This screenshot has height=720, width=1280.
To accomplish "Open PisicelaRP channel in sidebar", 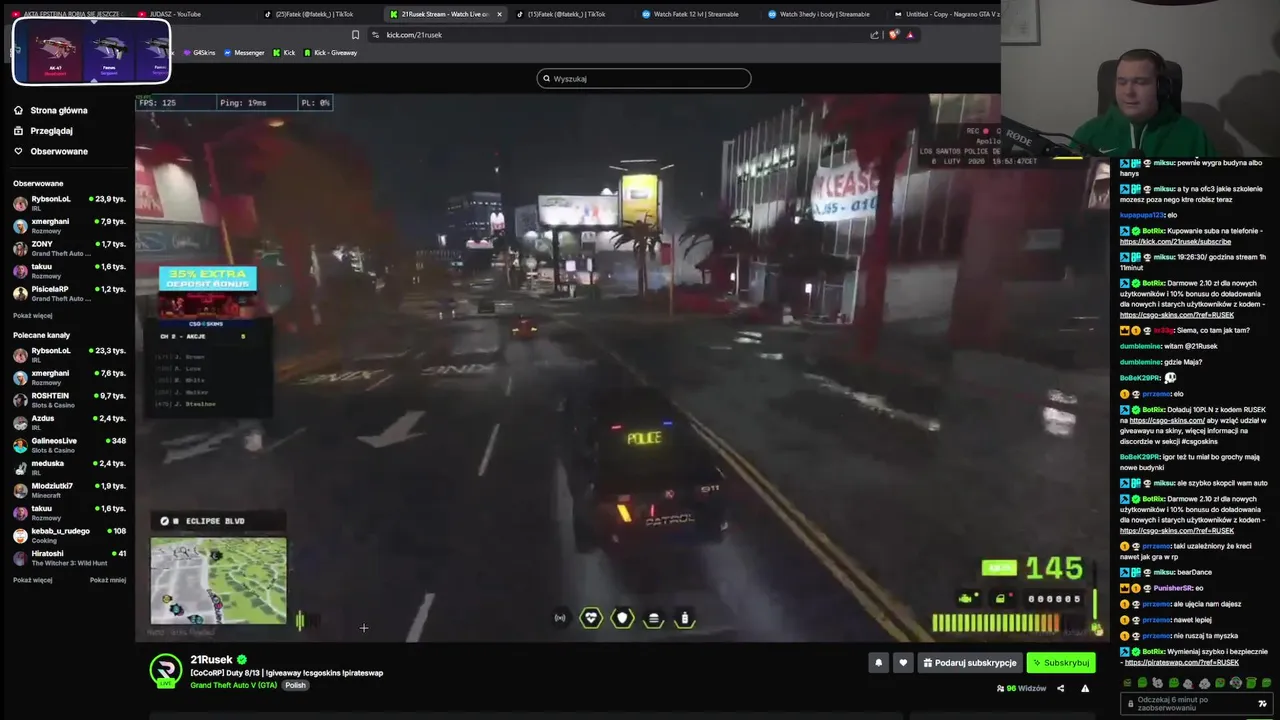I will coord(69,293).
